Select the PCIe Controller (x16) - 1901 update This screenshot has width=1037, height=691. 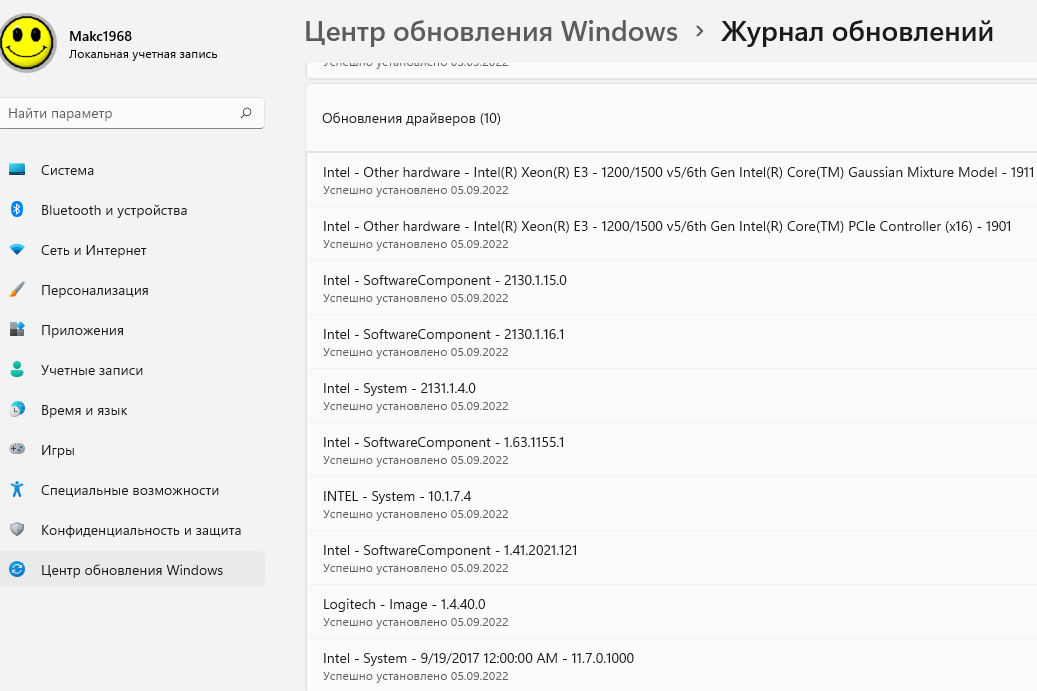point(671,234)
